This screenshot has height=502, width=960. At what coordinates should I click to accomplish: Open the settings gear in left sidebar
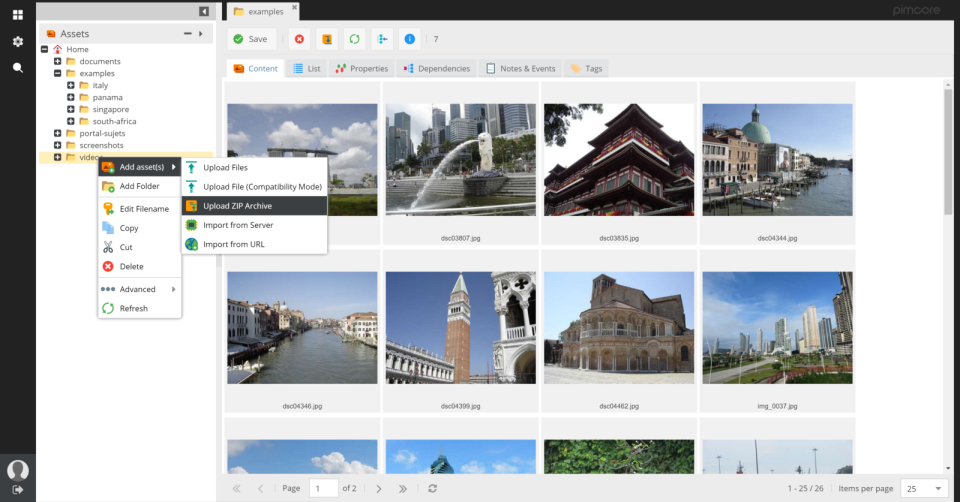pyautogui.click(x=17, y=42)
